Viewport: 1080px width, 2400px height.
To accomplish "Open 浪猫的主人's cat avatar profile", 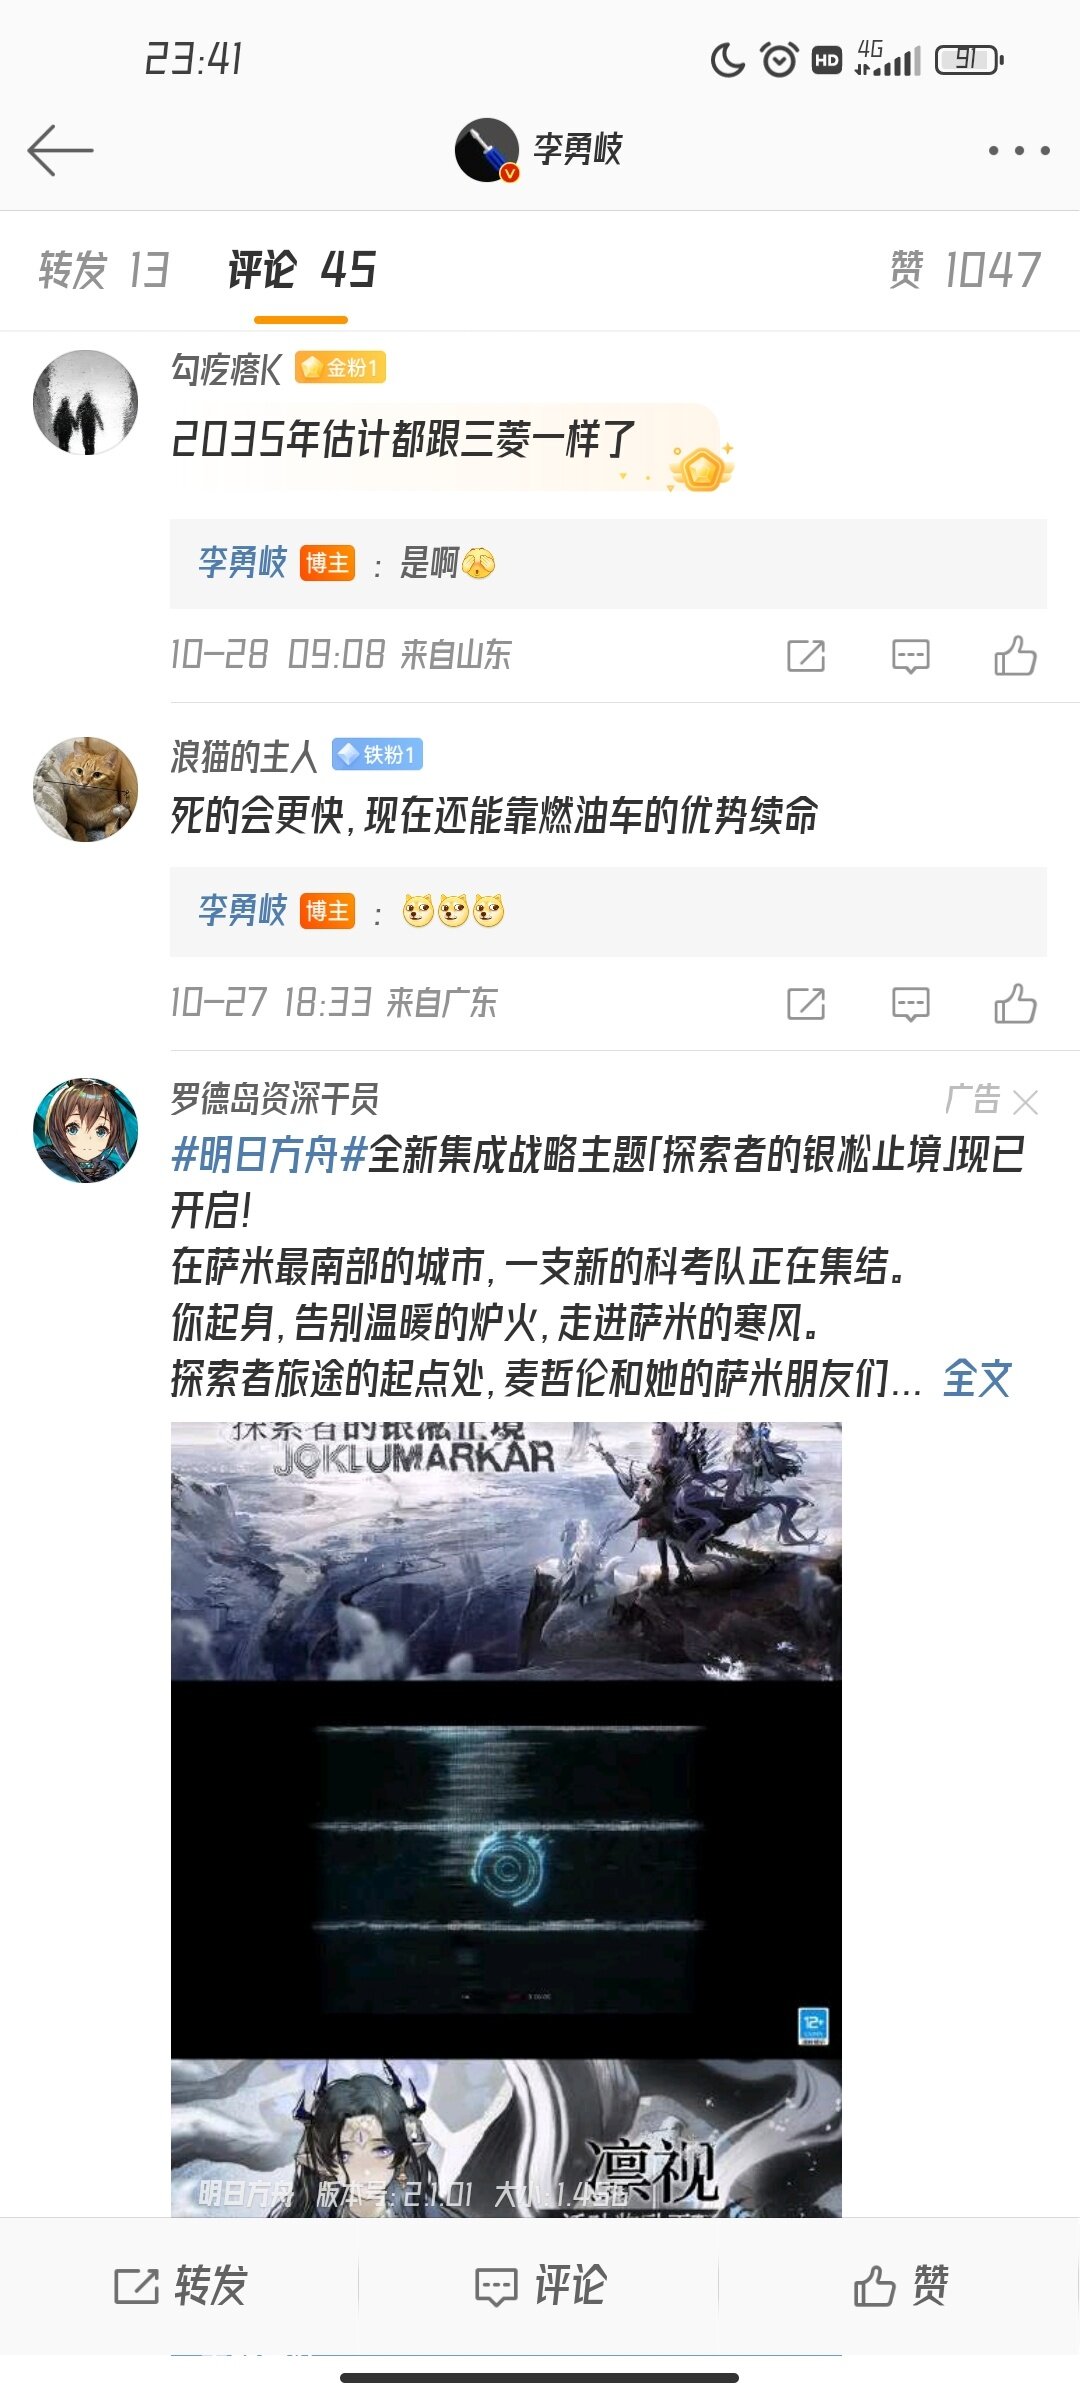I will pyautogui.click(x=86, y=789).
